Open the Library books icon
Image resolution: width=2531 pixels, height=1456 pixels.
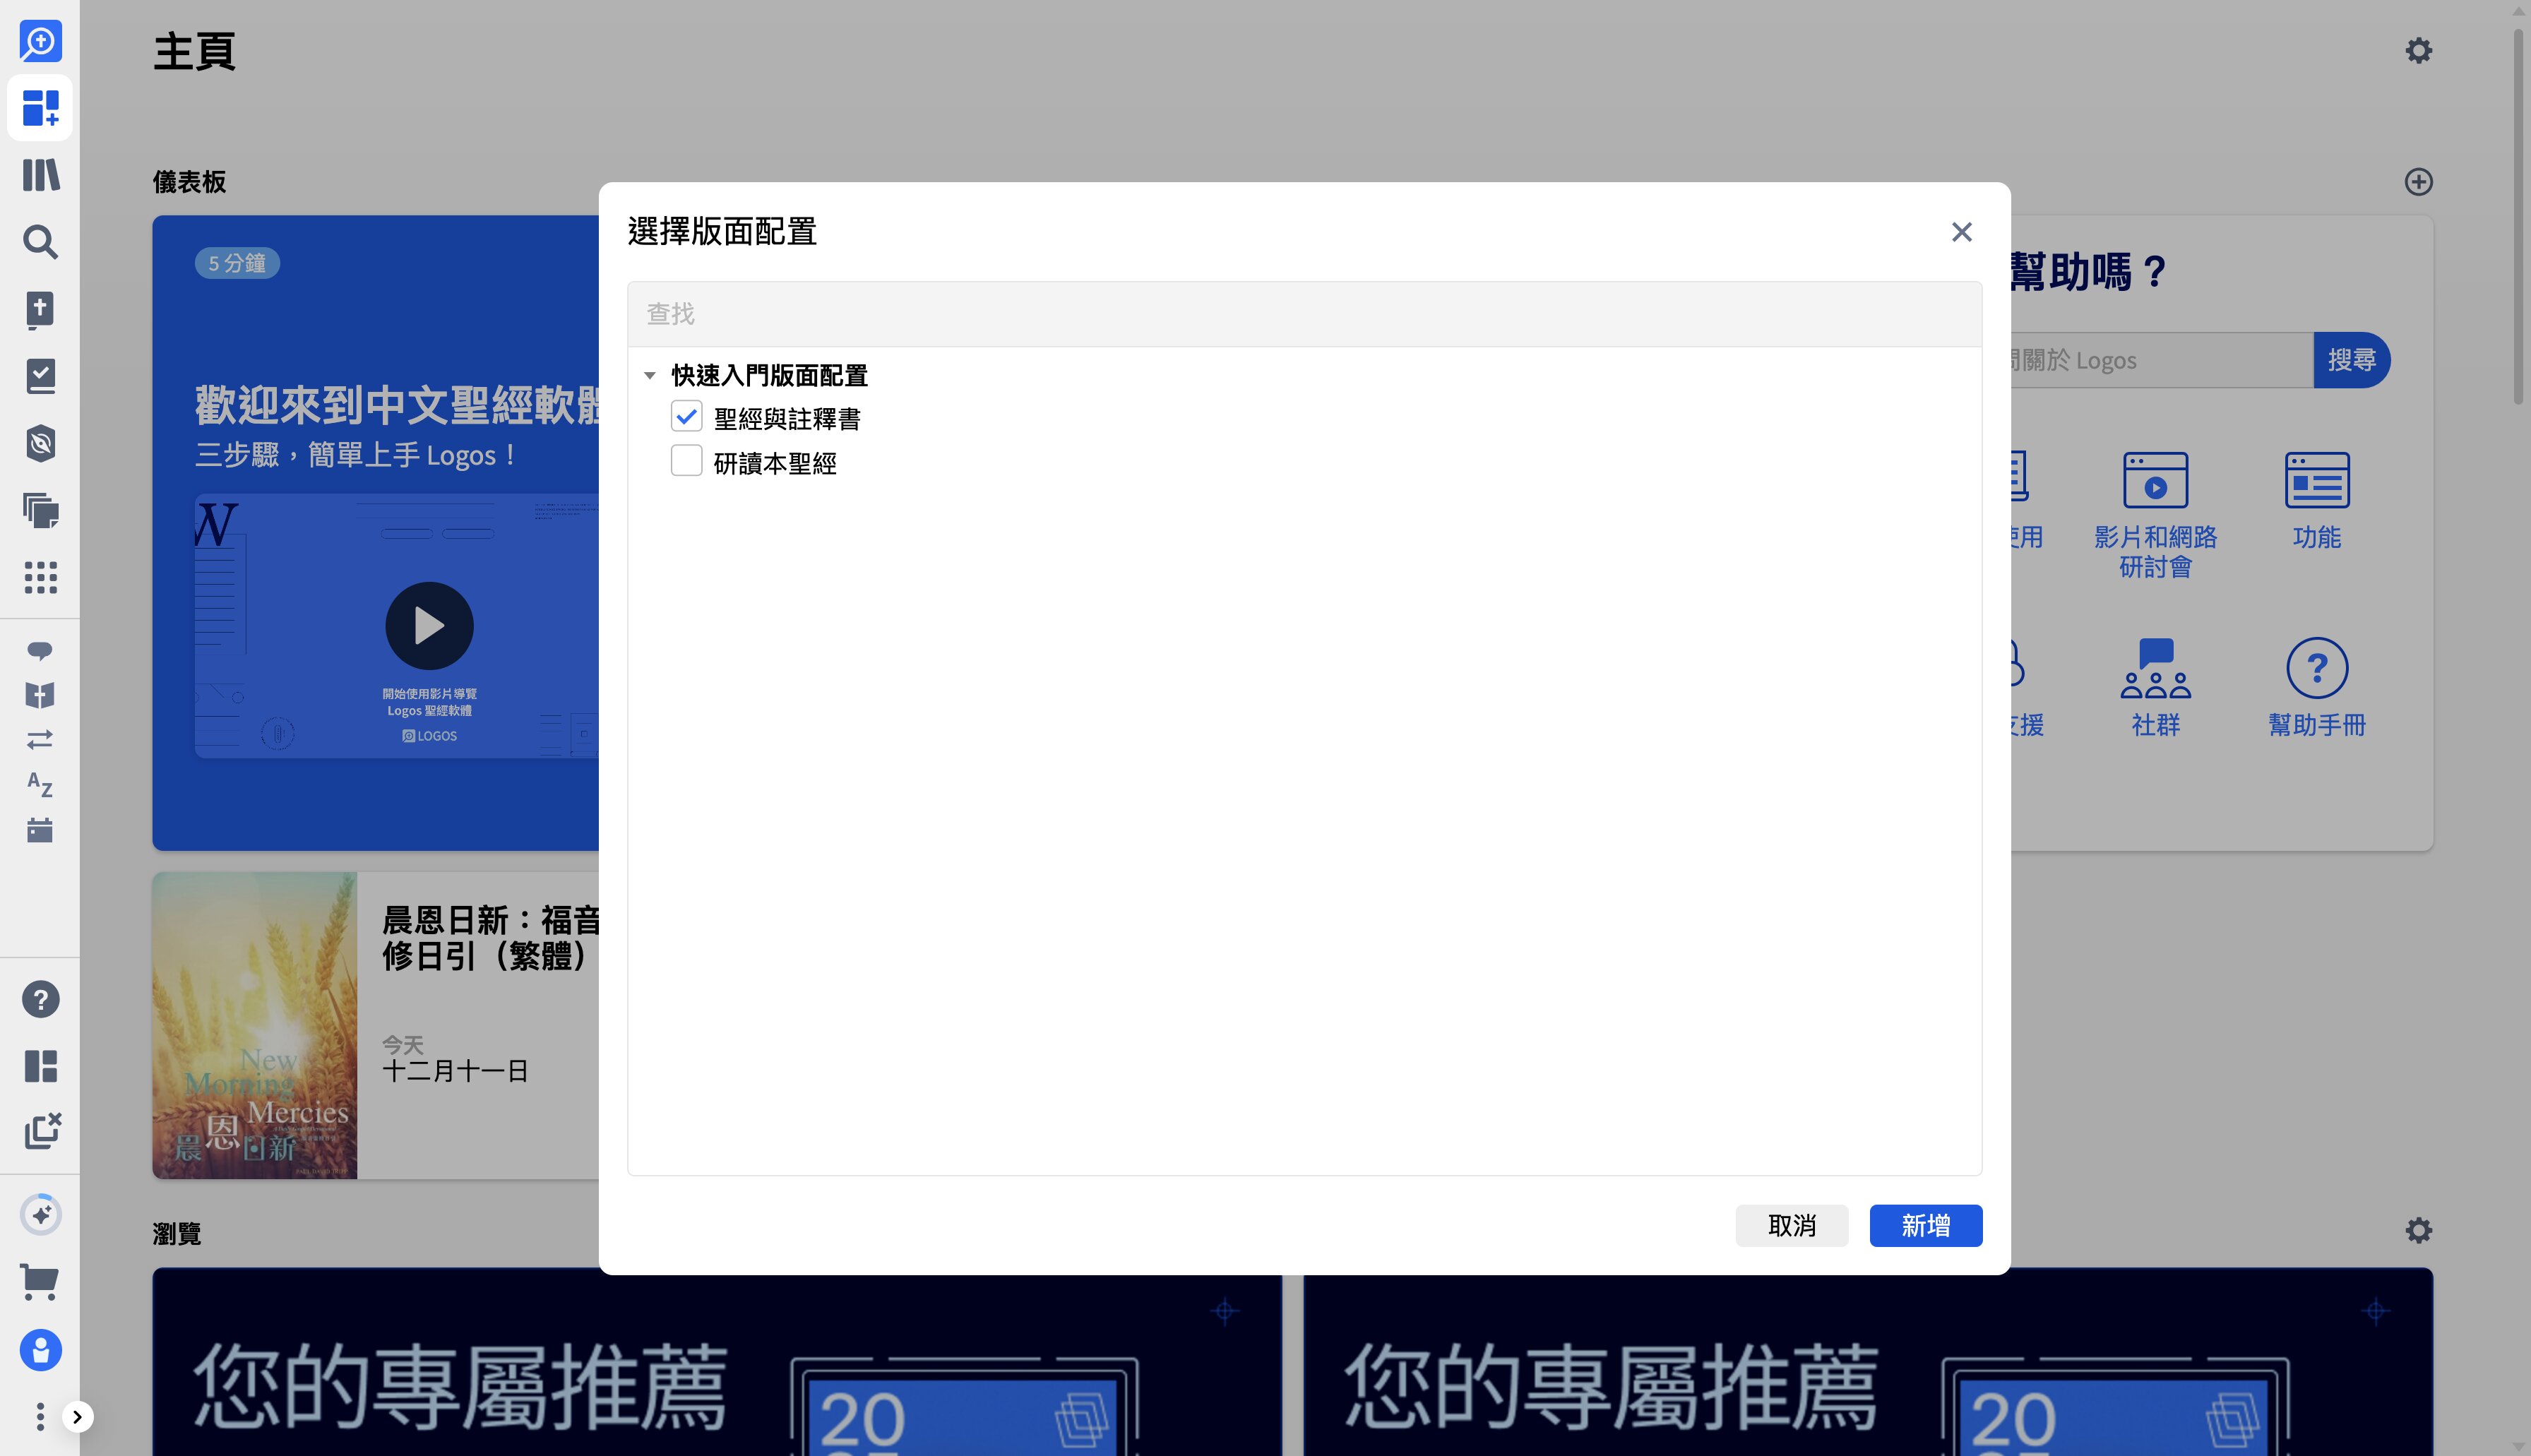click(40, 175)
